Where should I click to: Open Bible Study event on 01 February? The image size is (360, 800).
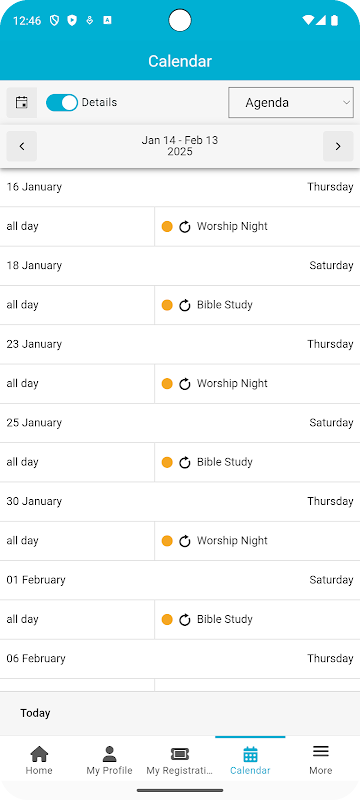225,619
